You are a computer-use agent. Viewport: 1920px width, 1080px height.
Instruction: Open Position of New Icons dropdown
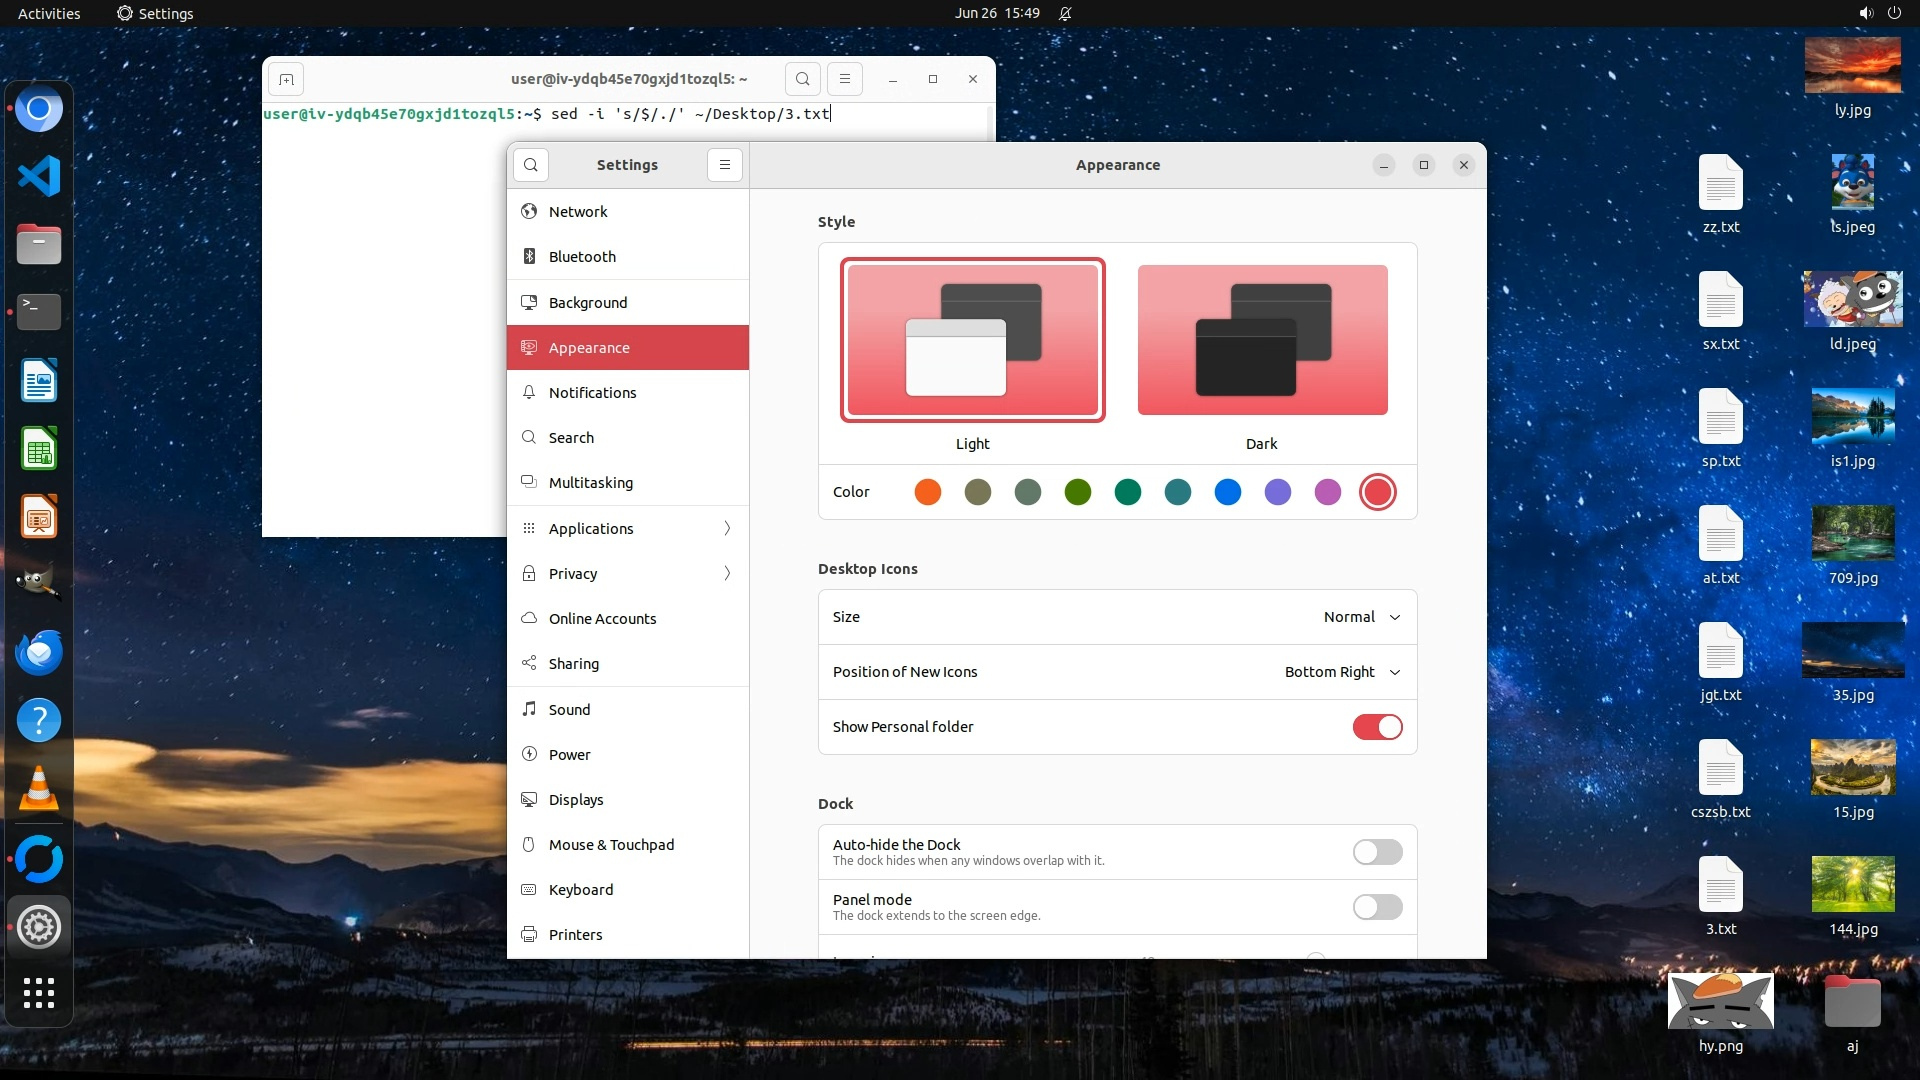tap(1342, 672)
